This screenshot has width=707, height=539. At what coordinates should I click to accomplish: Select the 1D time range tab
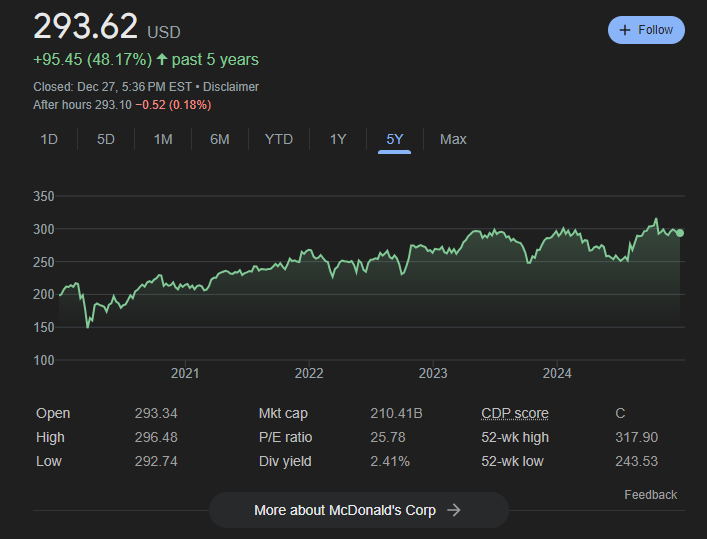(x=49, y=139)
